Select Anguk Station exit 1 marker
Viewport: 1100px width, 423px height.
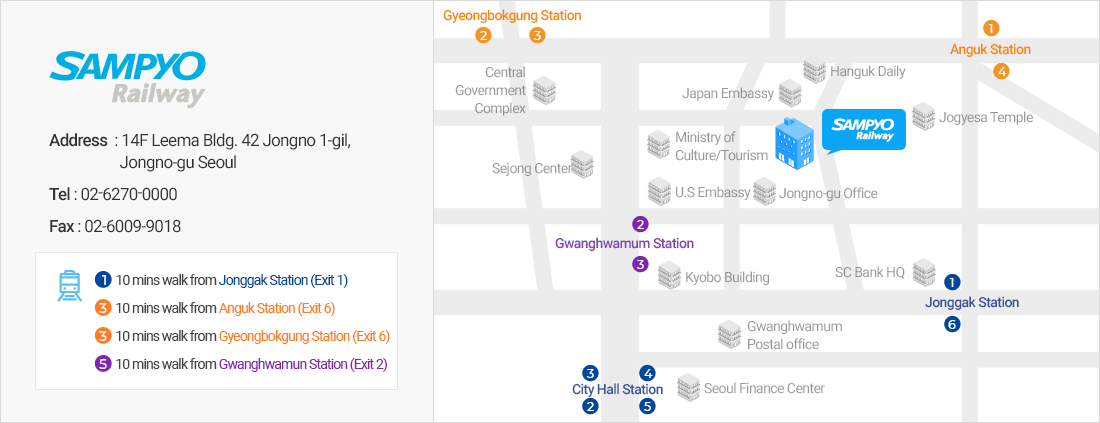[991, 28]
